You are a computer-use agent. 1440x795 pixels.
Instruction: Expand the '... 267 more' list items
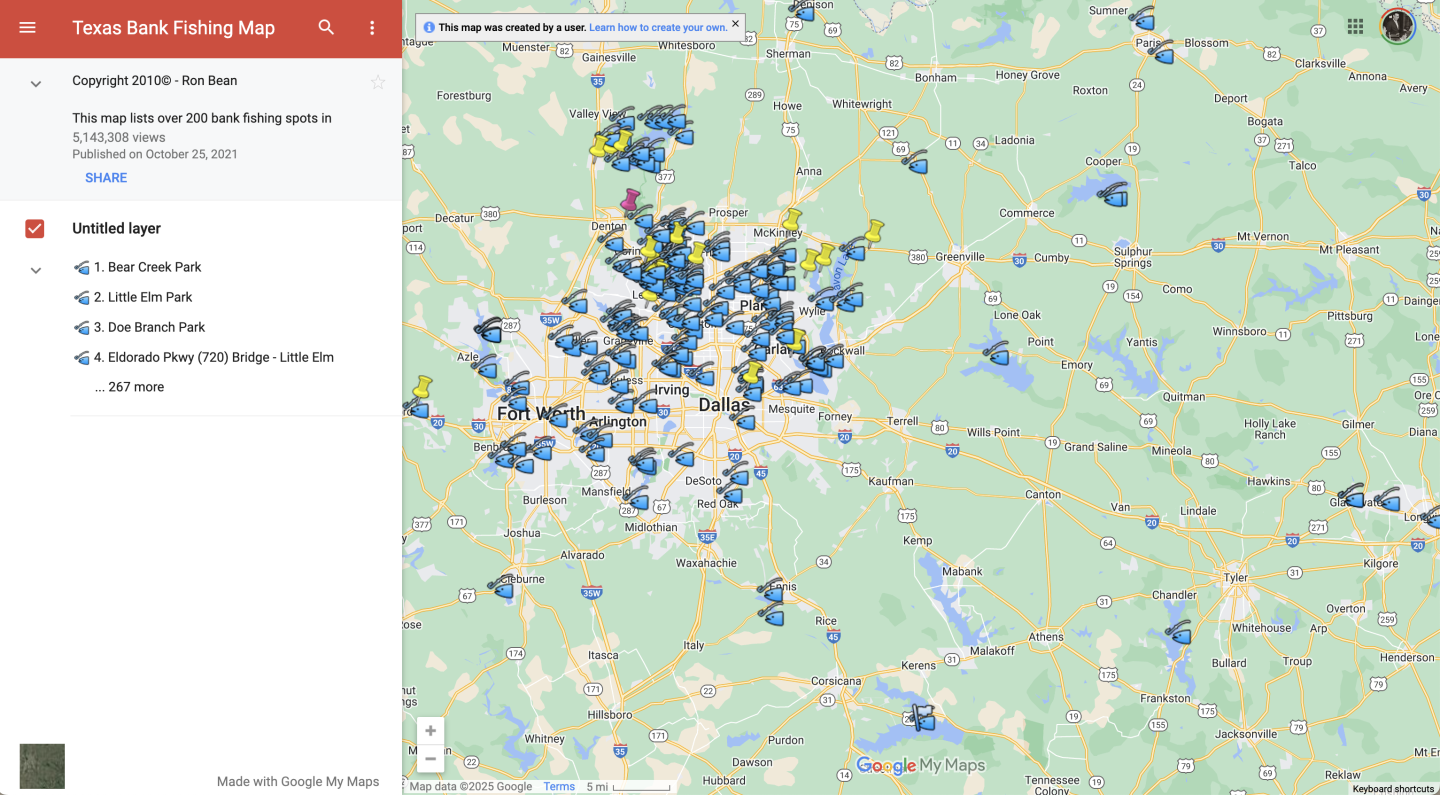point(130,387)
